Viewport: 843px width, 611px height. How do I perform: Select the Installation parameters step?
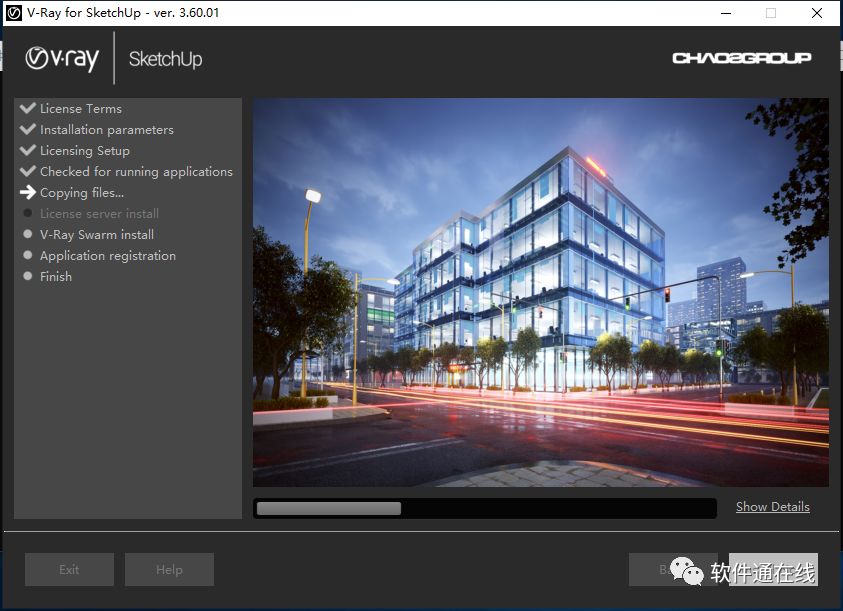[107, 130]
